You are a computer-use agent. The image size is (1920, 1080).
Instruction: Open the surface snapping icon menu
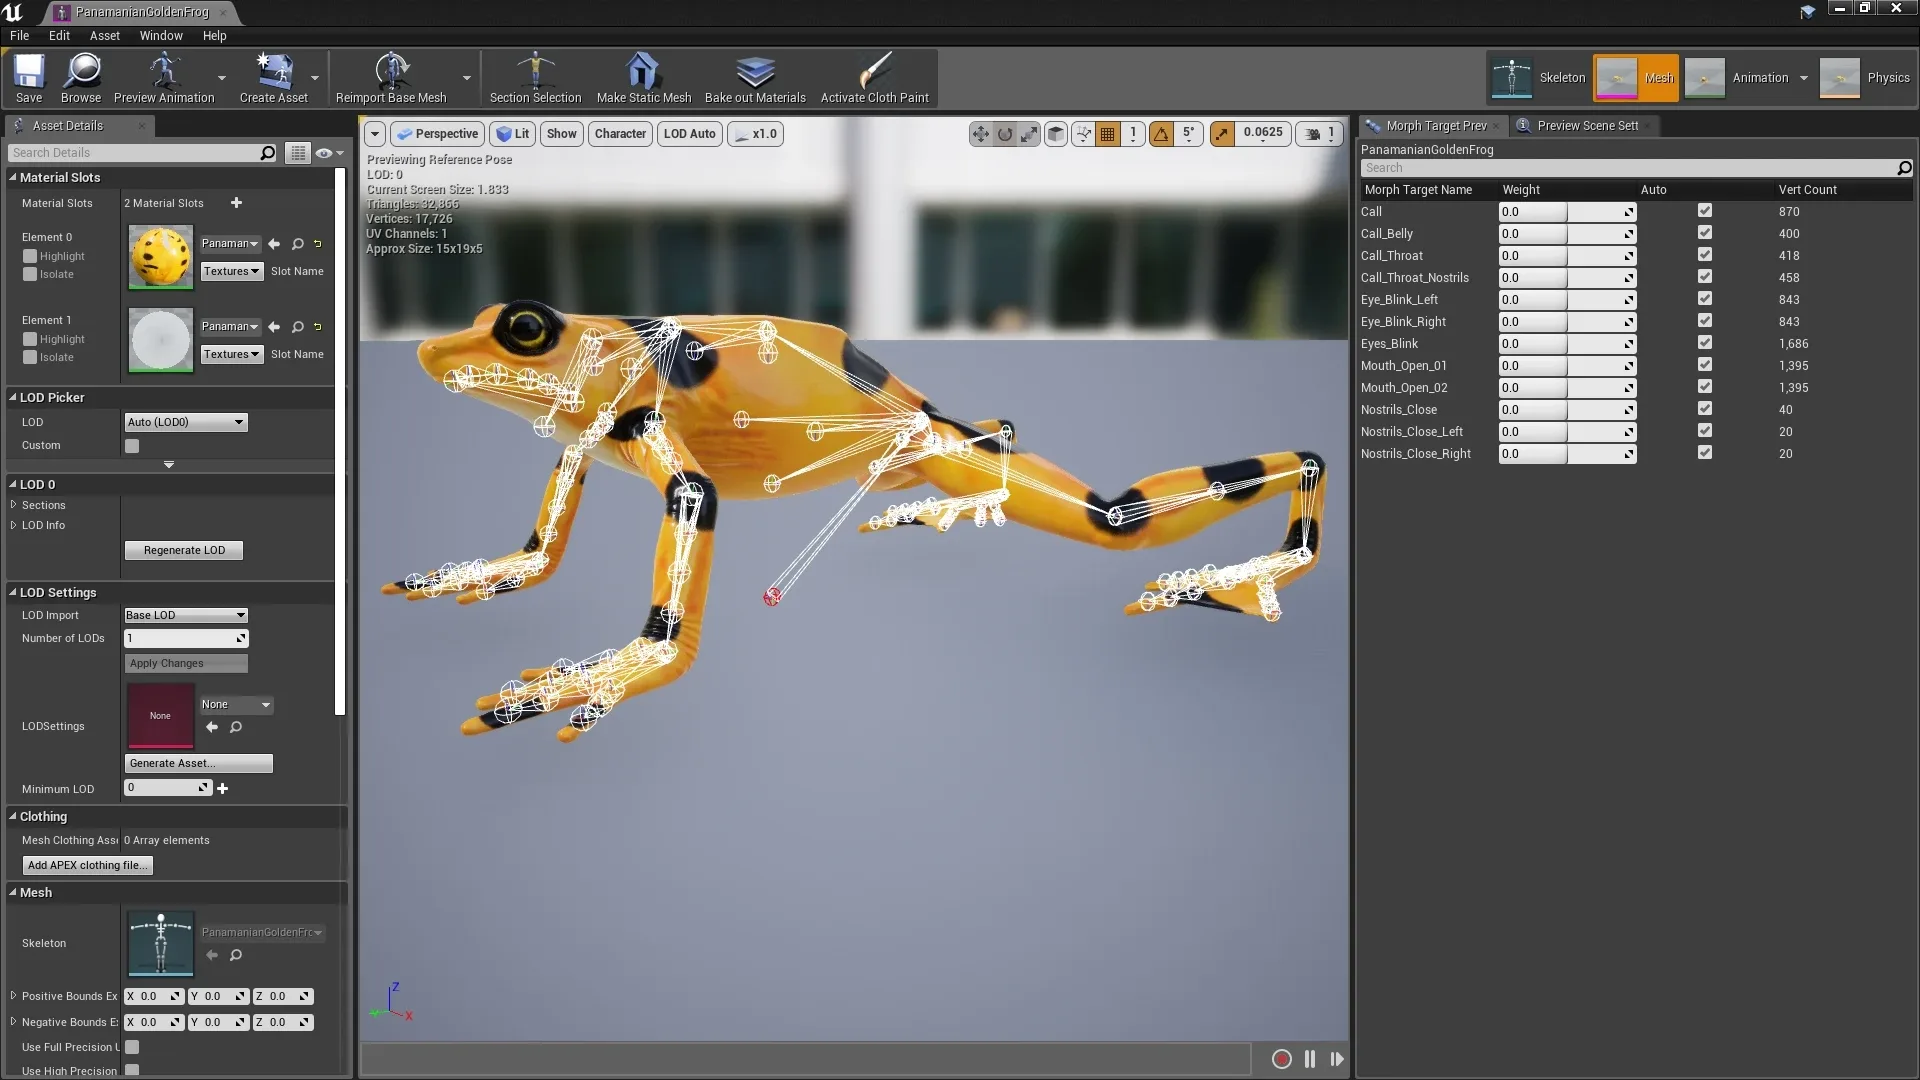click(1083, 134)
